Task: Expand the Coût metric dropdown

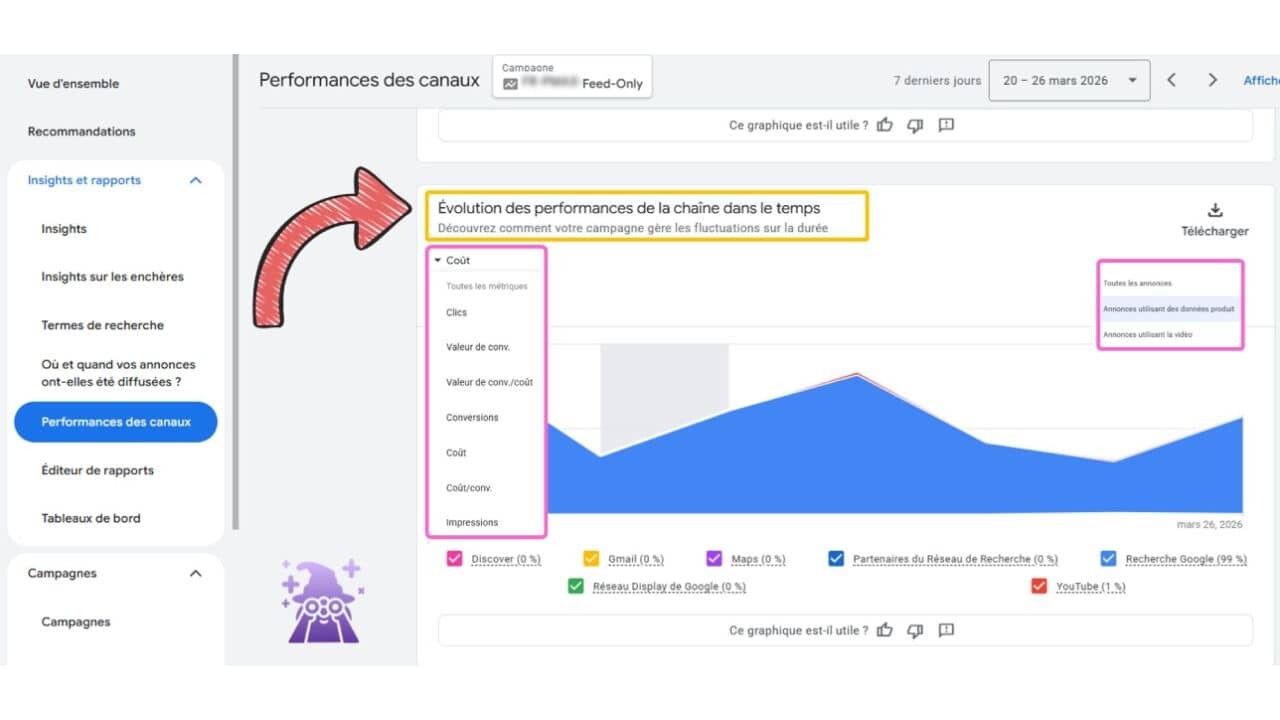Action: pos(452,260)
